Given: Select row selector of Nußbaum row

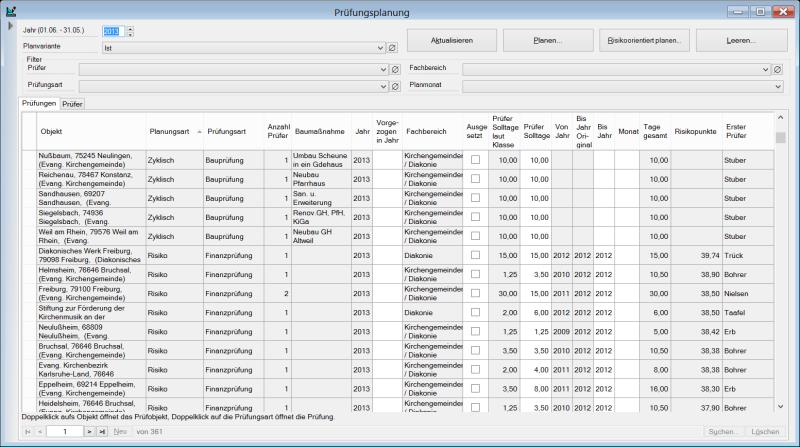Looking at the screenshot, I should [x=29, y=160].
